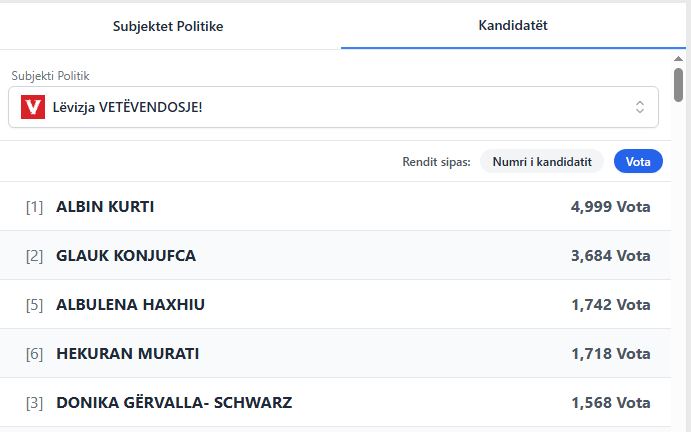Click ALBULENA HAXHIU name

(130, 305)
